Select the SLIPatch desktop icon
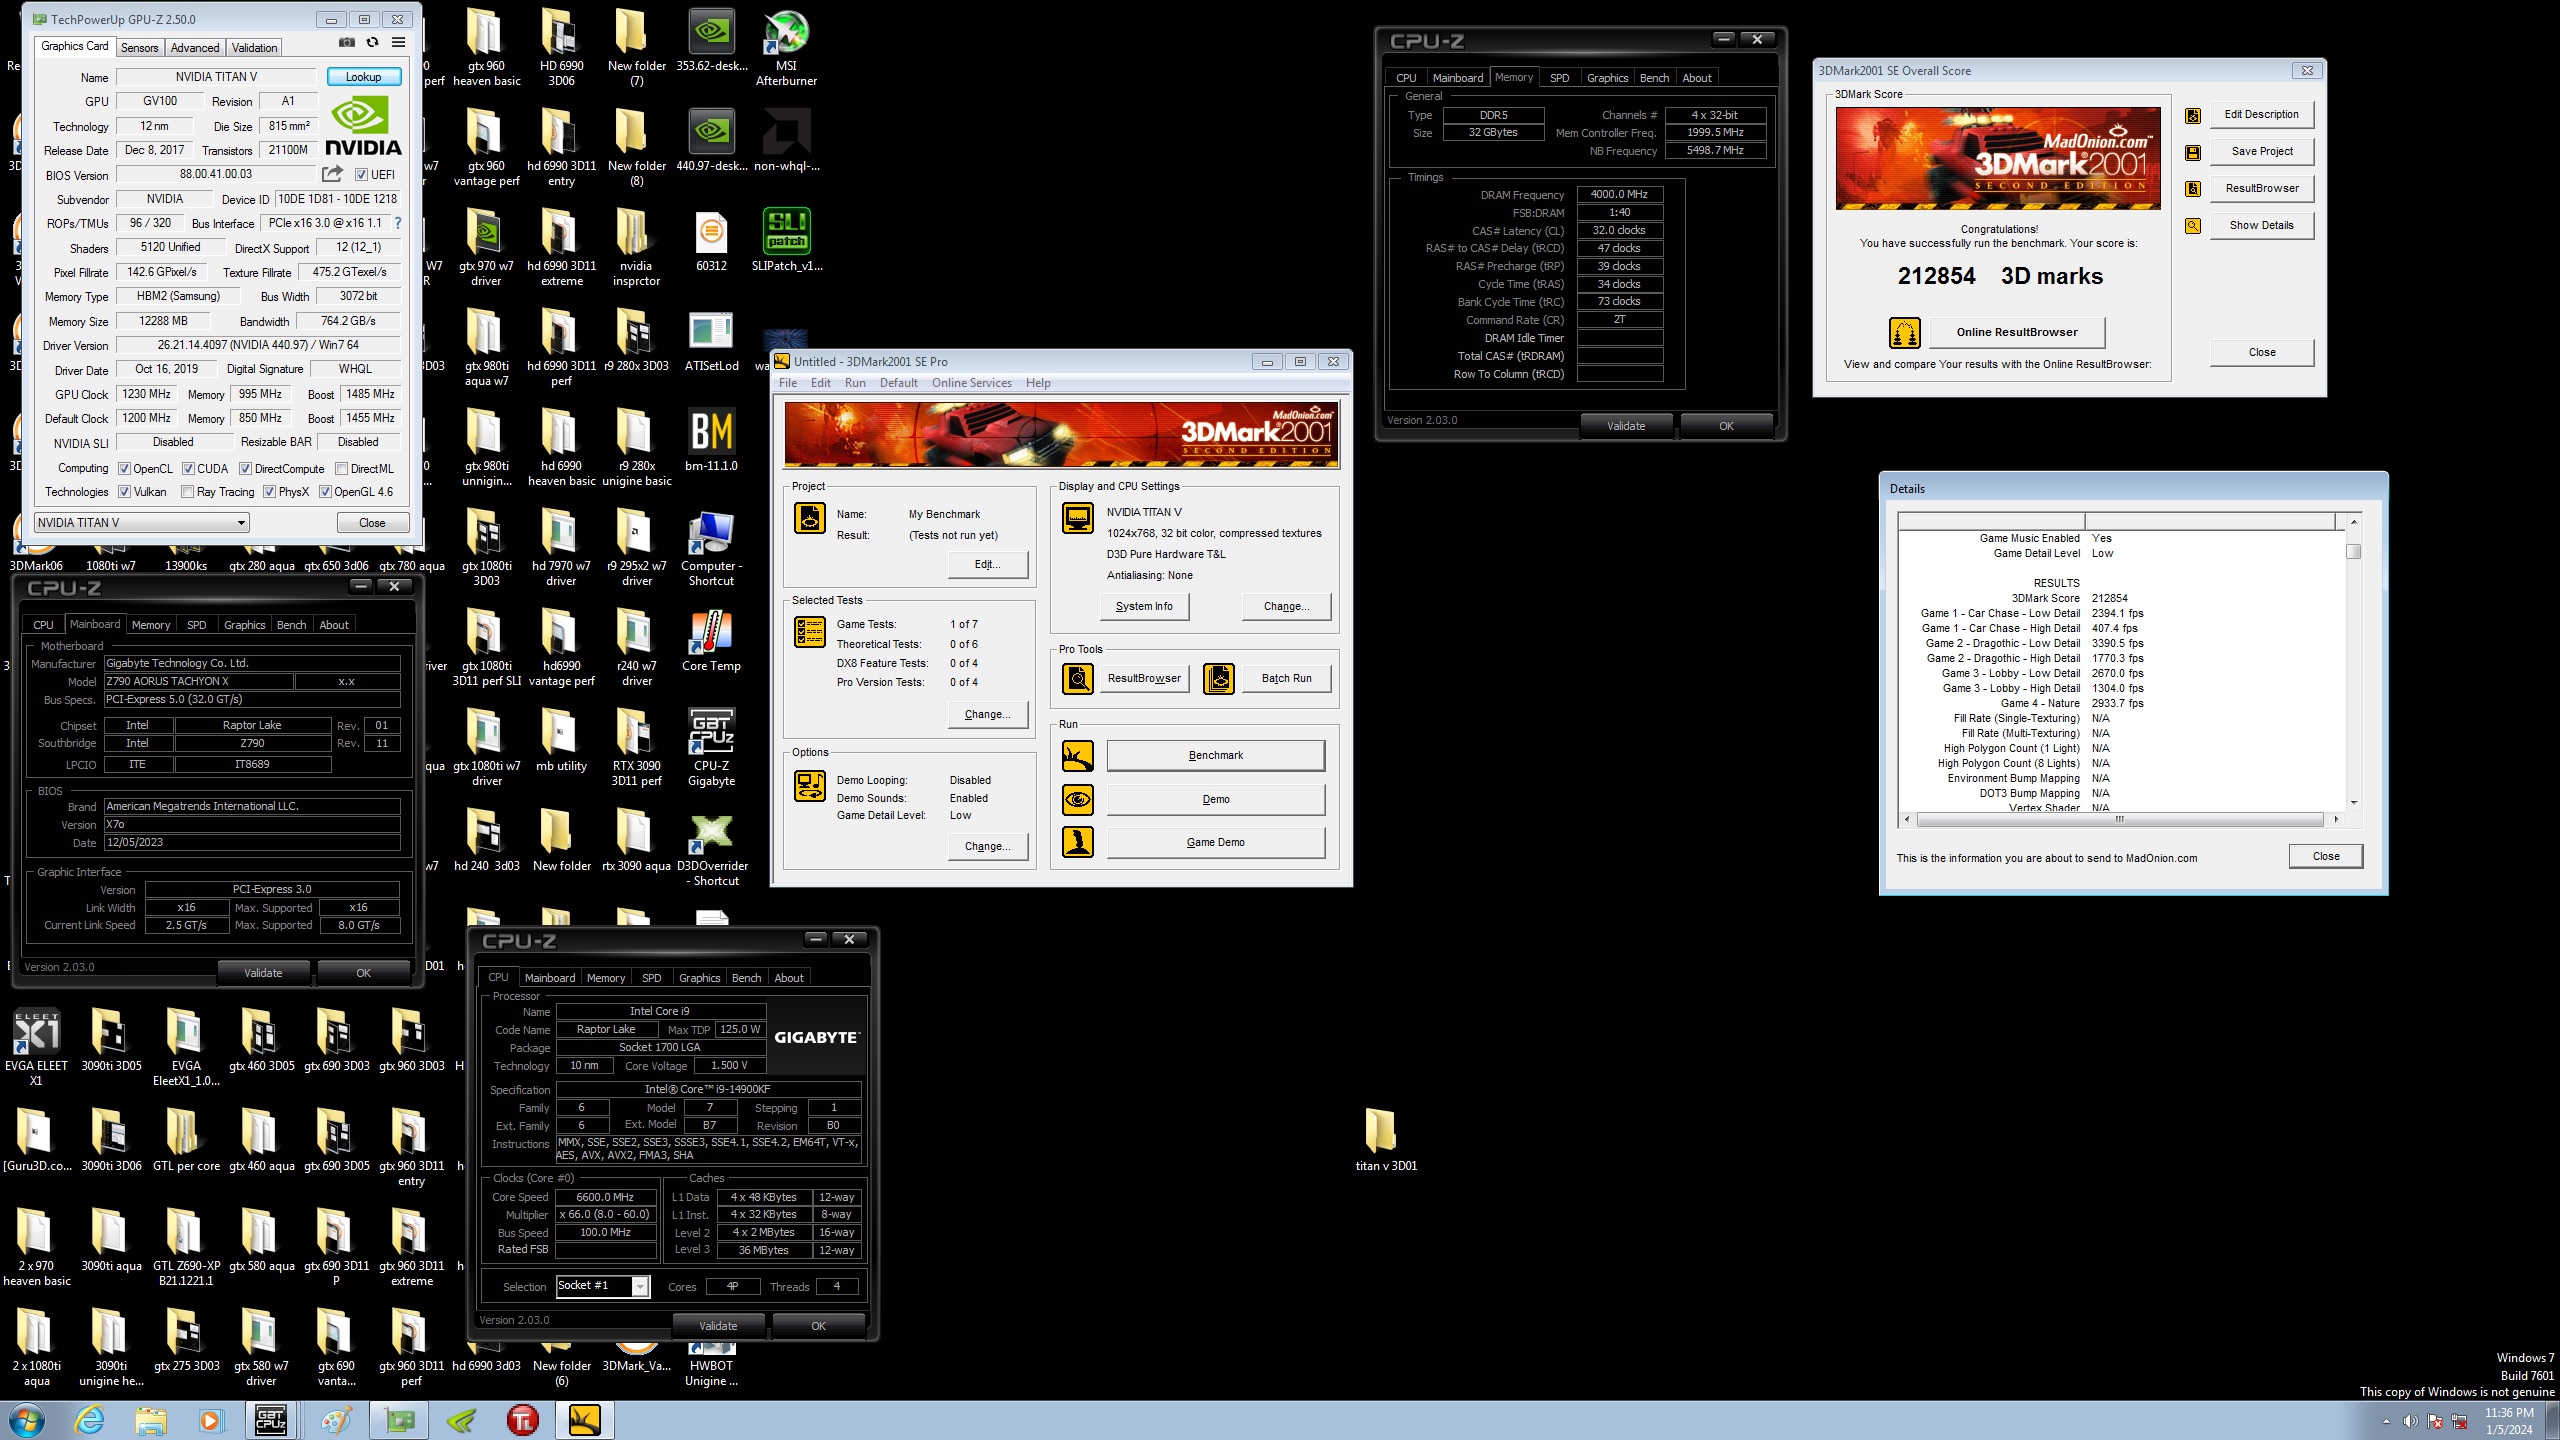Viewport: 2560px width, 1440px height. (x=786, y=240)
